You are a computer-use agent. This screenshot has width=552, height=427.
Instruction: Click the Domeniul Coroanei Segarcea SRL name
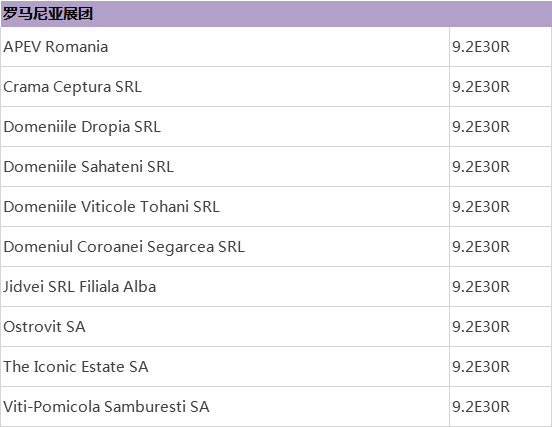[x=124, y=247]
